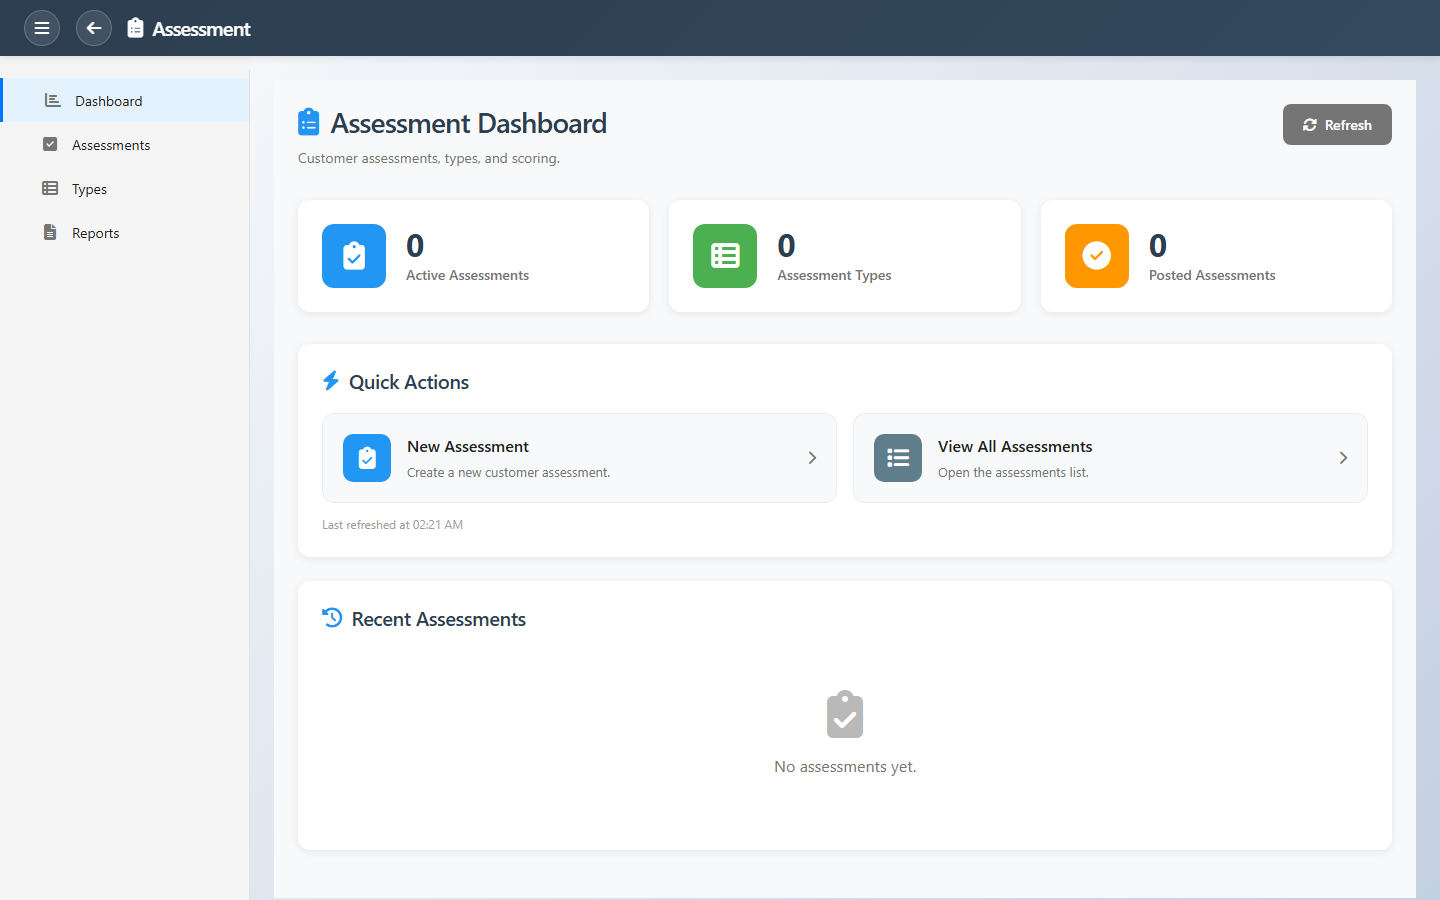Open Assessments in the sidebar
Image resolution: width=1440 pixels, height=900 pixels.
[x=110, y=145]
